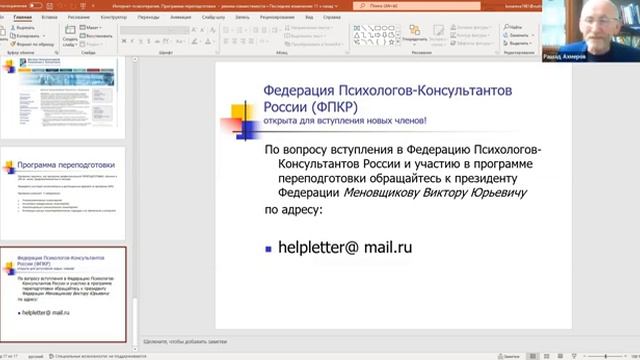
Task: Click the align left icon
Action: [x=226, y=41]
